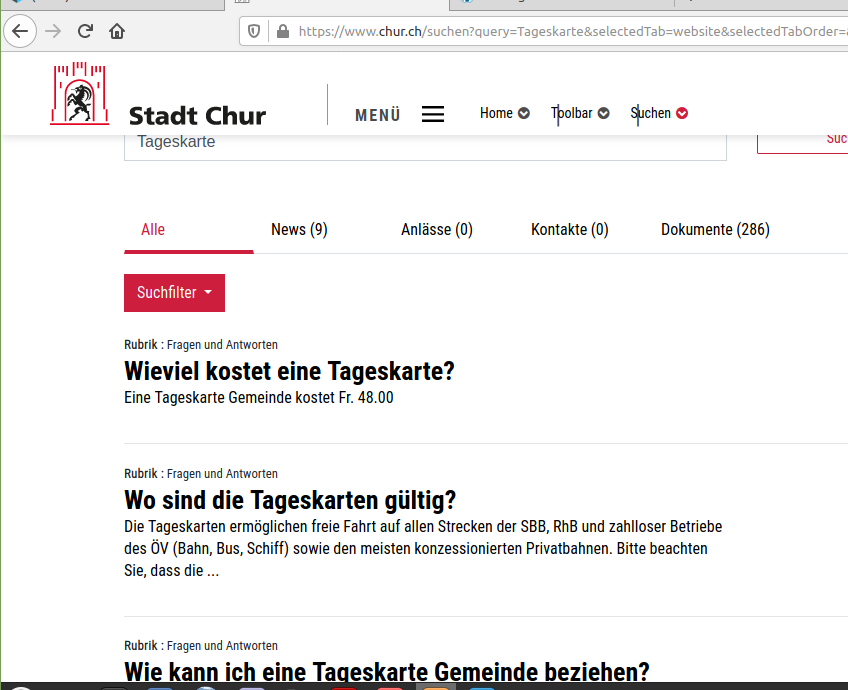Screen dimensions: 848x690
Task: Click the first 'Rubrik : Fragen und Antworten' label
Action: click(x=201, y=344)
